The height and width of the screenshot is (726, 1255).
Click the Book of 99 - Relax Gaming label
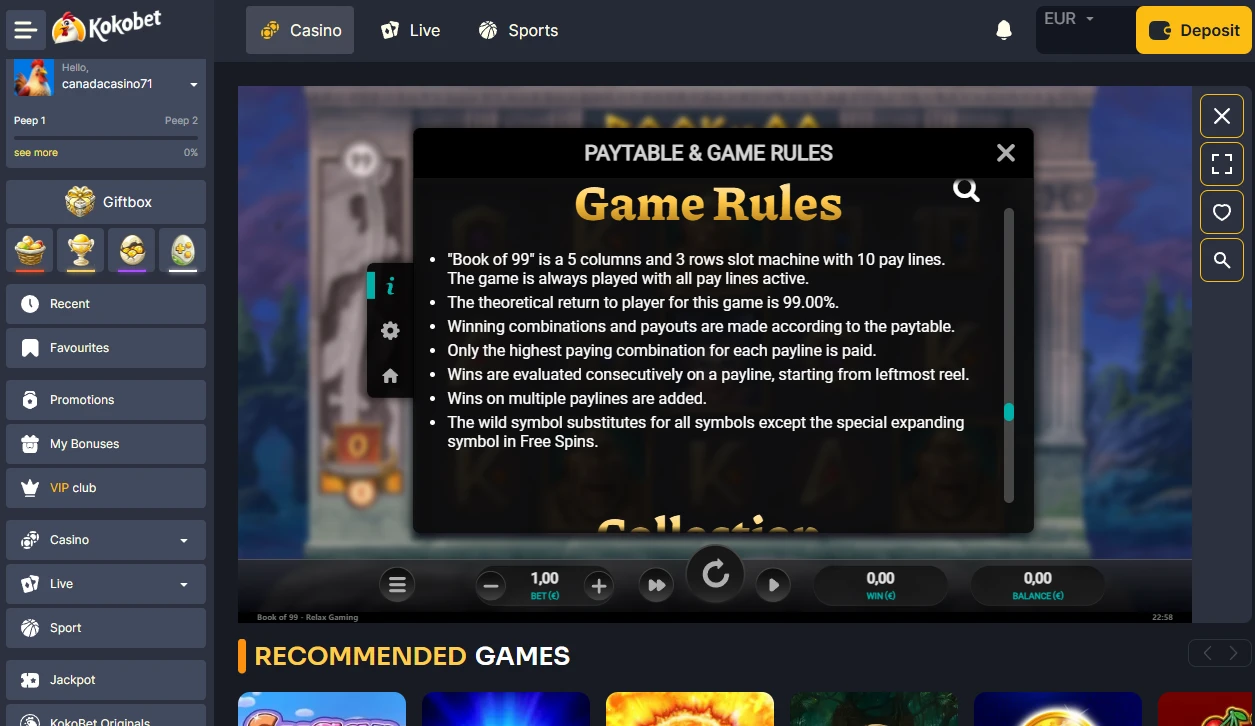click(305, 617)
